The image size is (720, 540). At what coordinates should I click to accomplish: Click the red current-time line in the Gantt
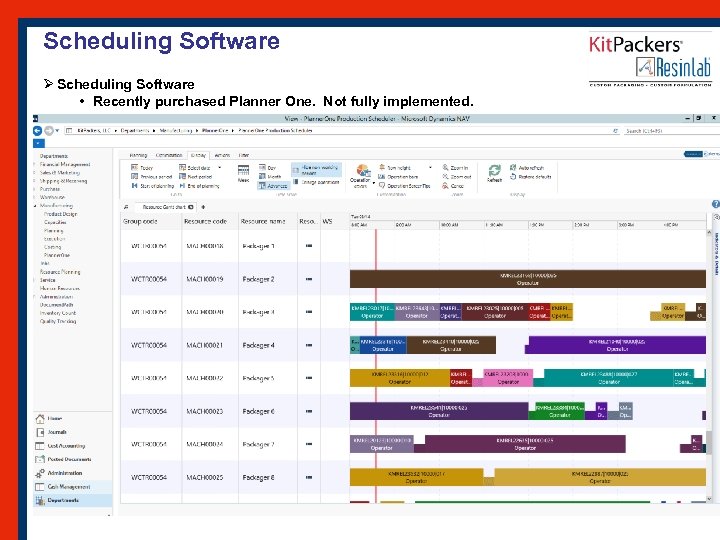(376, 367)
